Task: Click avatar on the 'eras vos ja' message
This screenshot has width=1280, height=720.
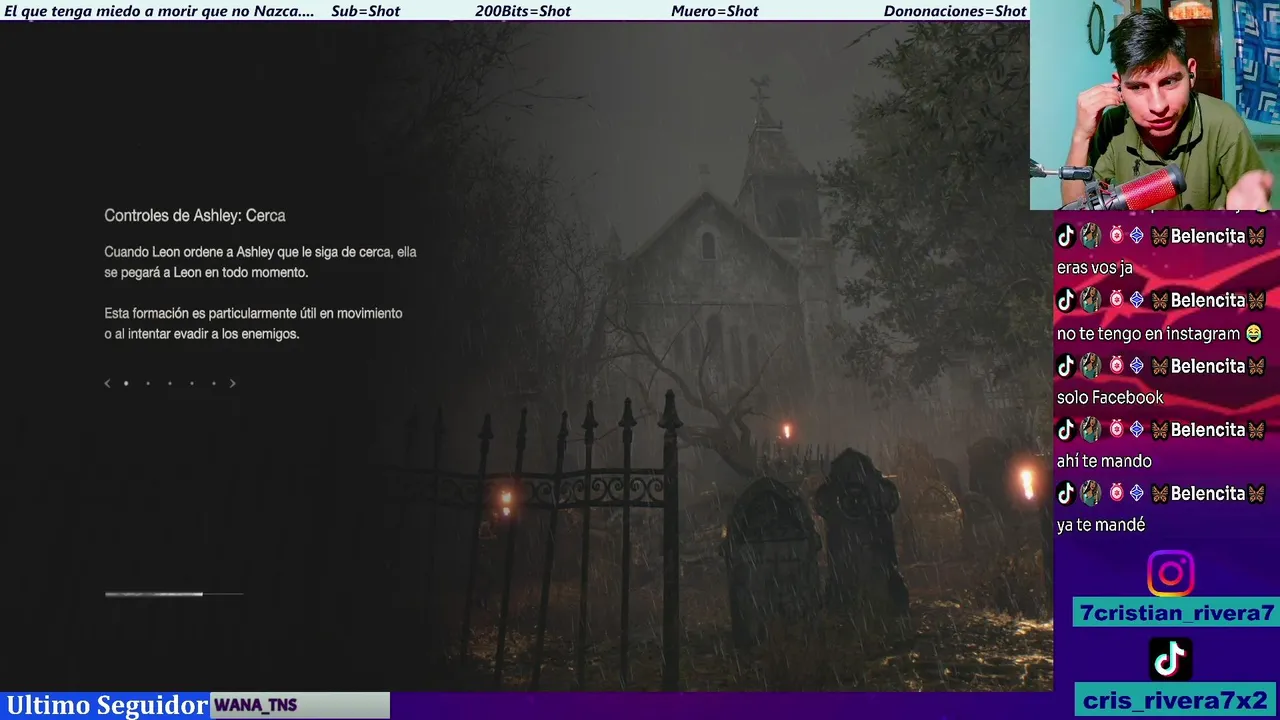Action: (x=1091, y=236)
